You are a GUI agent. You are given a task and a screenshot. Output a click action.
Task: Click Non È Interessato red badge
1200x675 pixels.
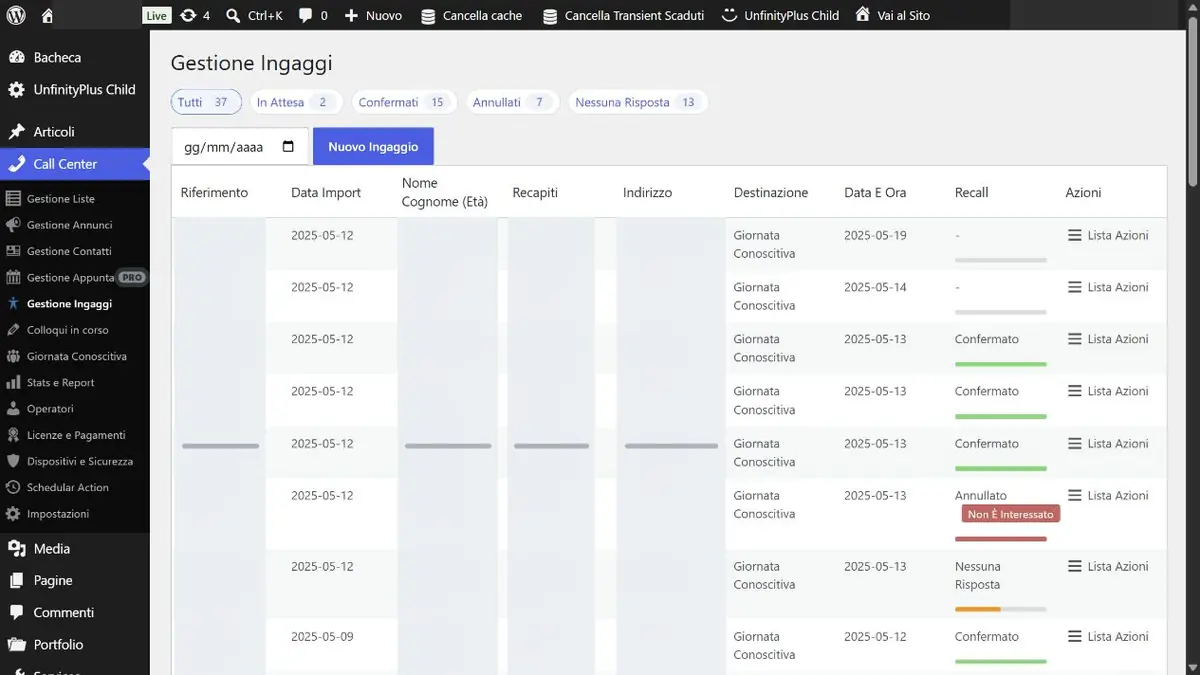click(1010, 514)
